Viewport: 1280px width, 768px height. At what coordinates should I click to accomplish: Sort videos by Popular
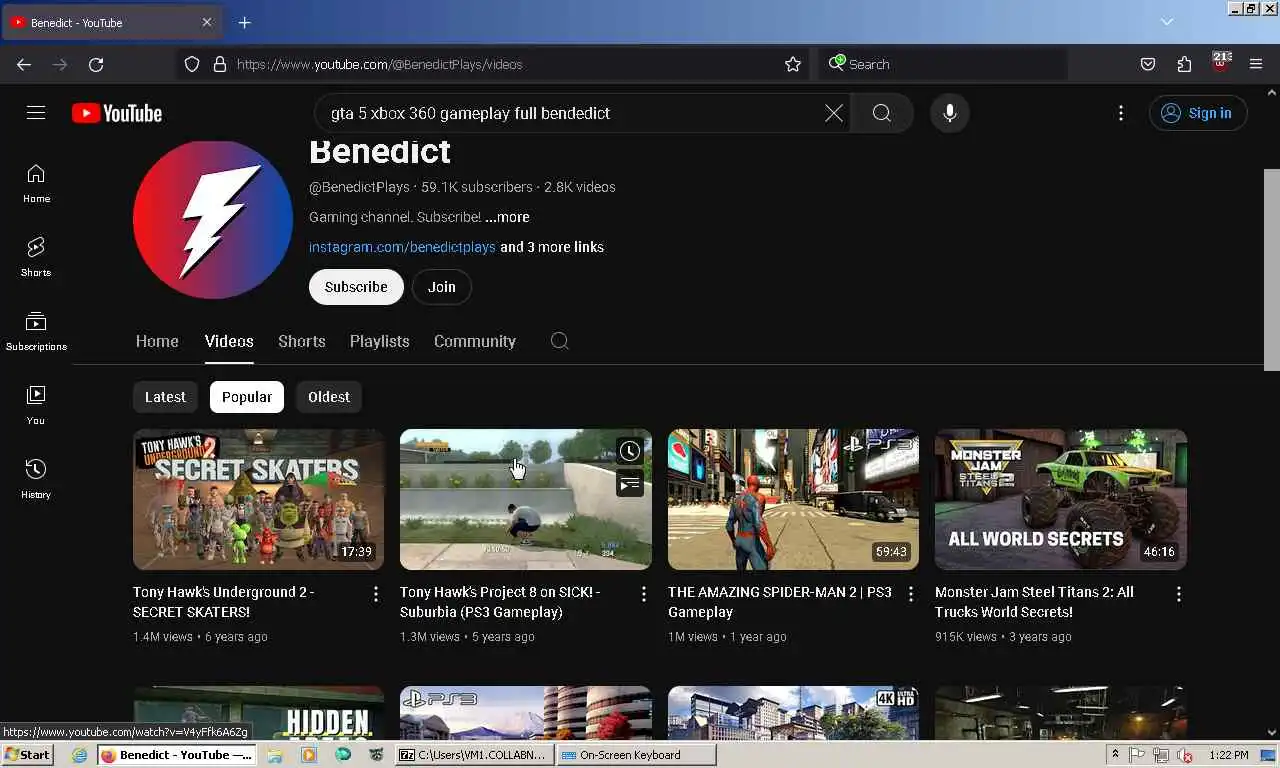(247, 397)
